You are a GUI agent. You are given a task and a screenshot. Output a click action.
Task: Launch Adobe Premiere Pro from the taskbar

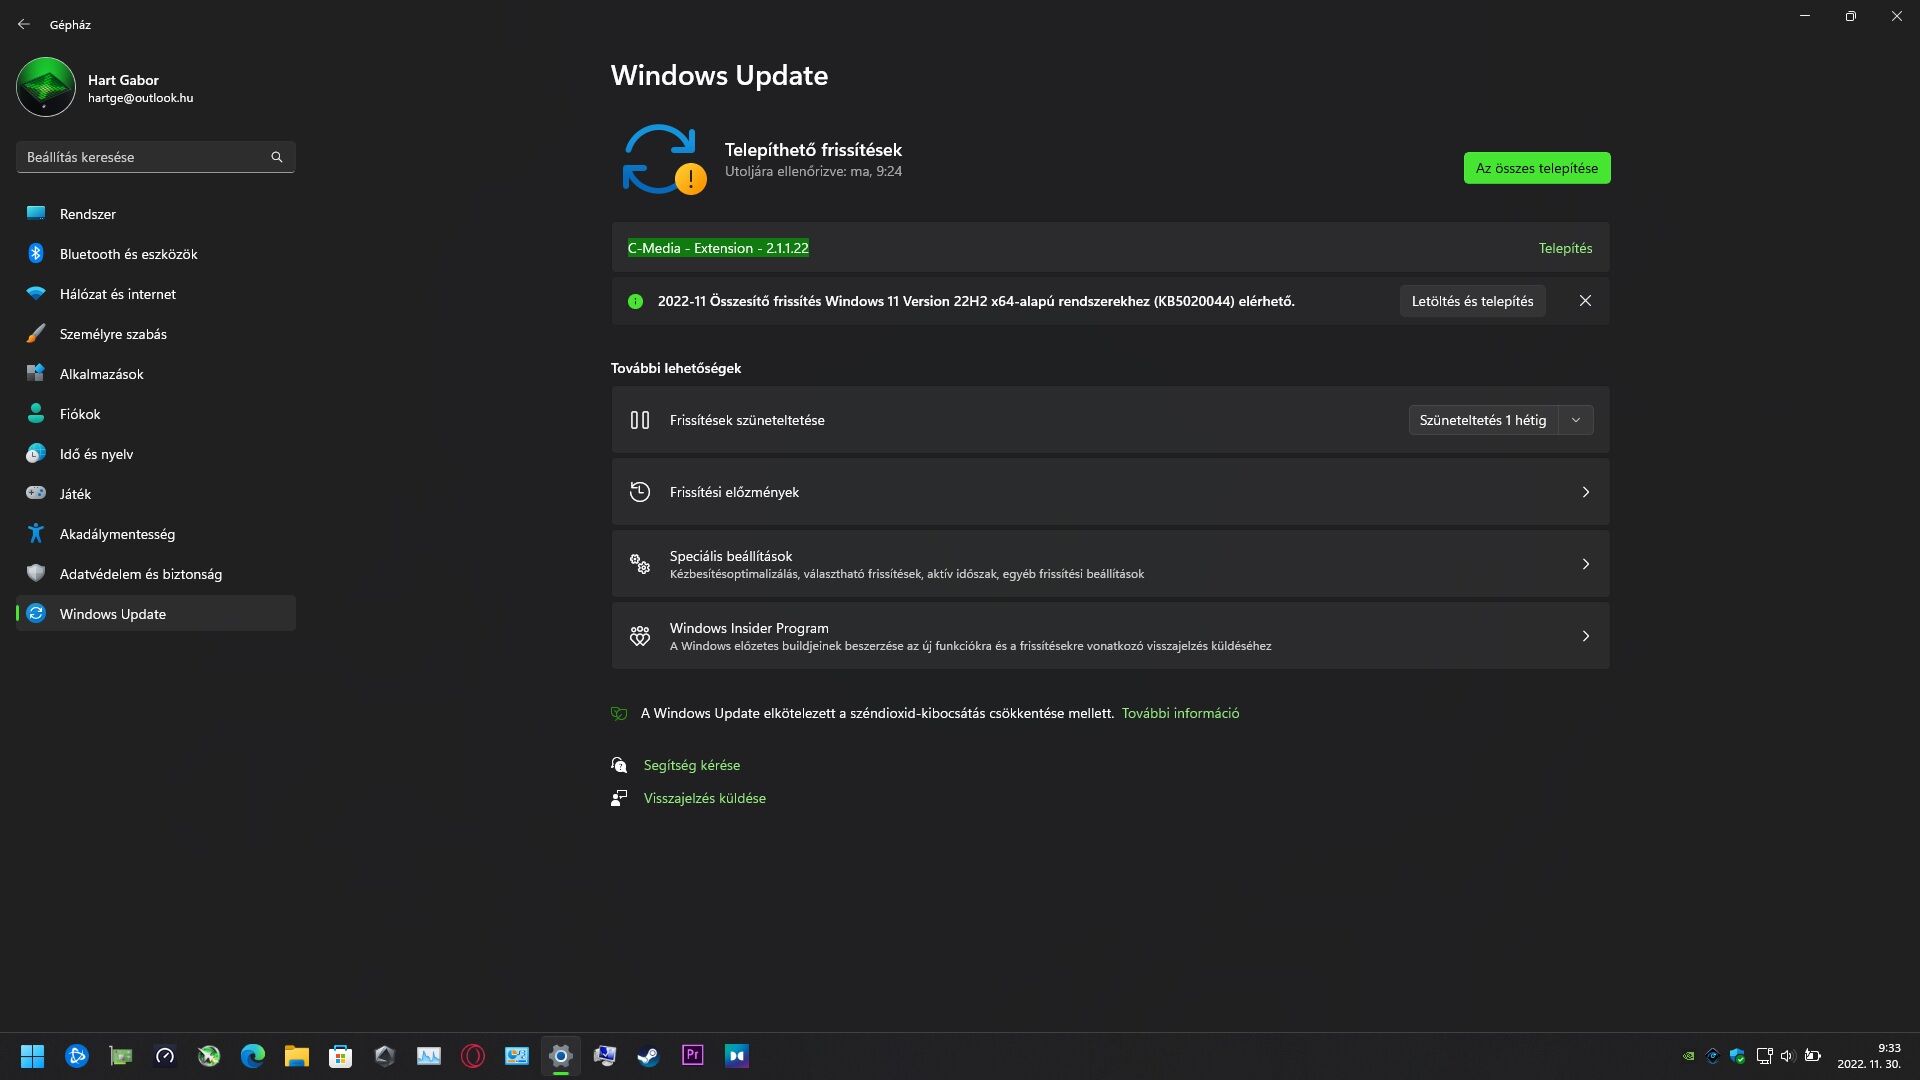693,1056
